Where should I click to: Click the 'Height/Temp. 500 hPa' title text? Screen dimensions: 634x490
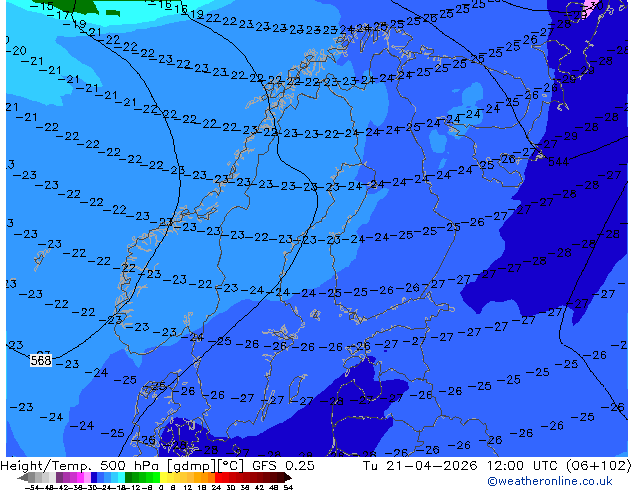pyautogui.click(x=82, y=465)
